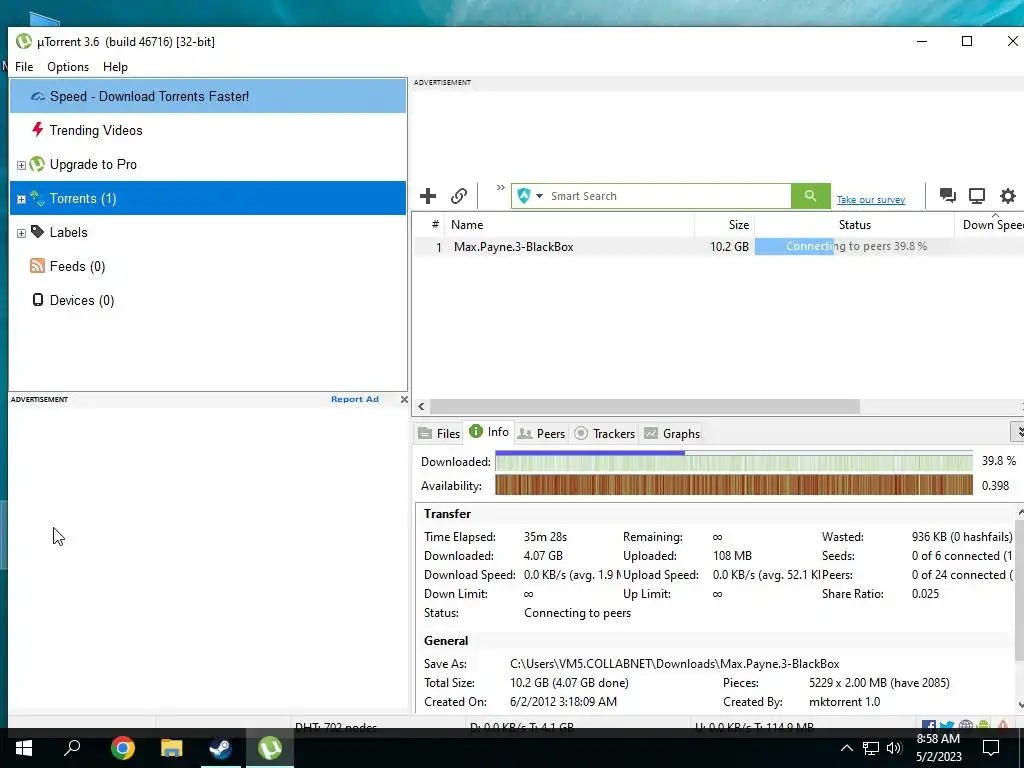
Task: Open the Windows Start menu
Action: pyautogui.click(x=24, y=748)
